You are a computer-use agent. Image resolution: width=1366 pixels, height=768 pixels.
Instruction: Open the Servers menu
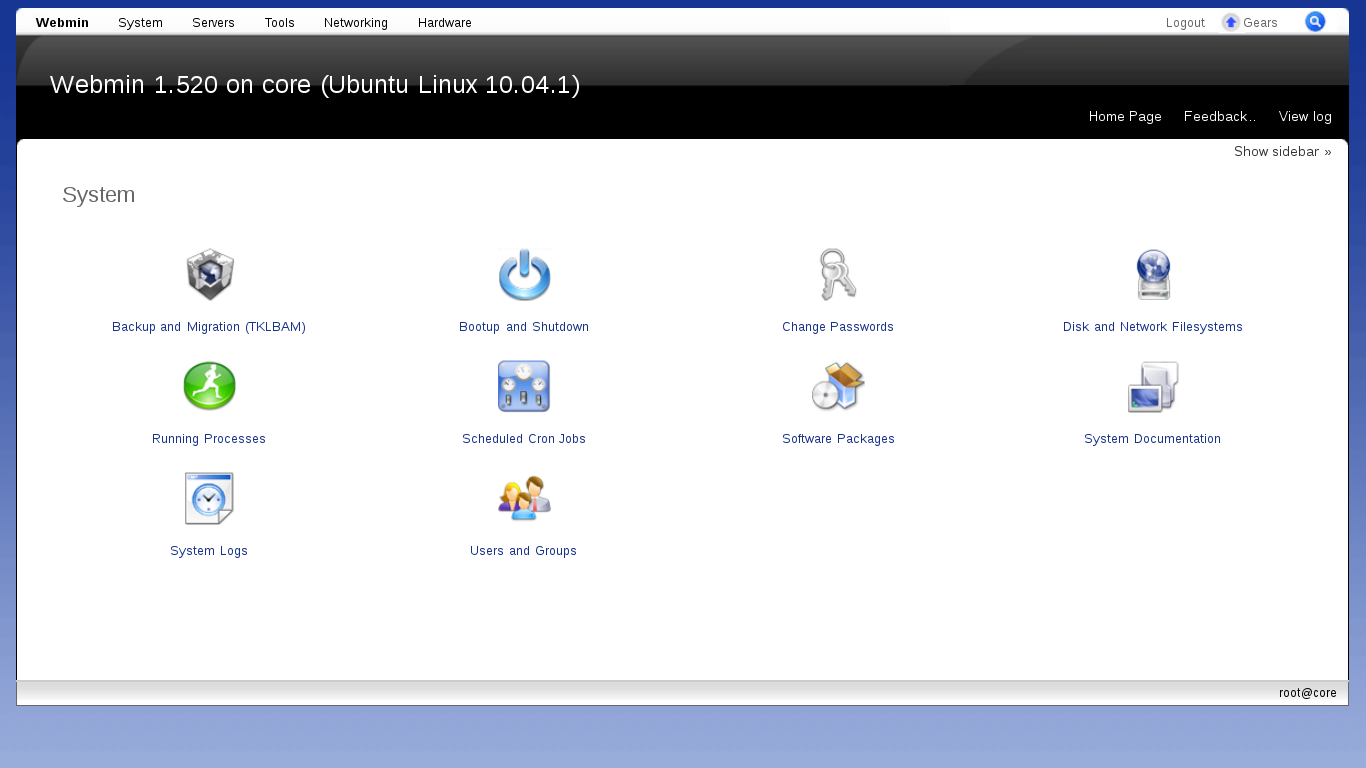coord(213,23)
